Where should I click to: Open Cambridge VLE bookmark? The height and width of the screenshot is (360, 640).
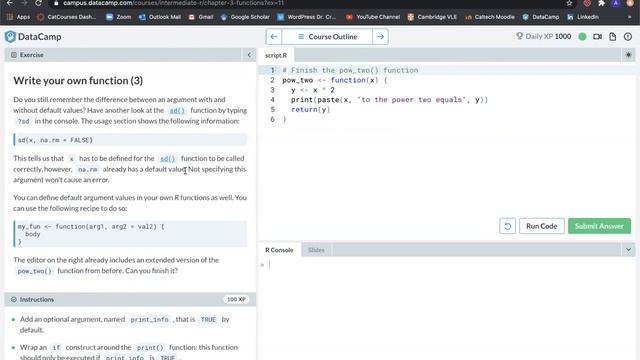[x=432, y=17]
